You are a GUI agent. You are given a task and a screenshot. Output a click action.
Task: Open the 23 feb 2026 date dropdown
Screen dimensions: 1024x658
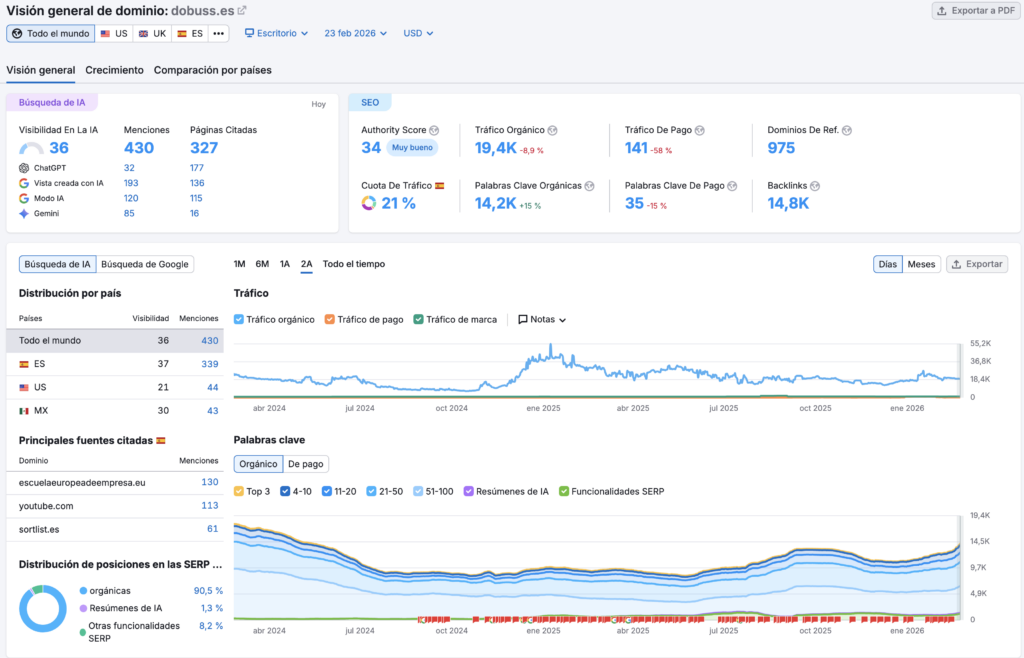pos(356,33)
